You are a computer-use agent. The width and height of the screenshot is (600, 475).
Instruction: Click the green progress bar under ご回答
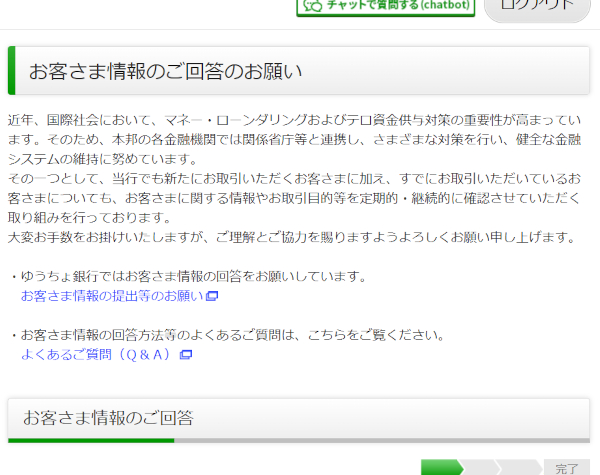pyautogui.click(x=91, y=441)
